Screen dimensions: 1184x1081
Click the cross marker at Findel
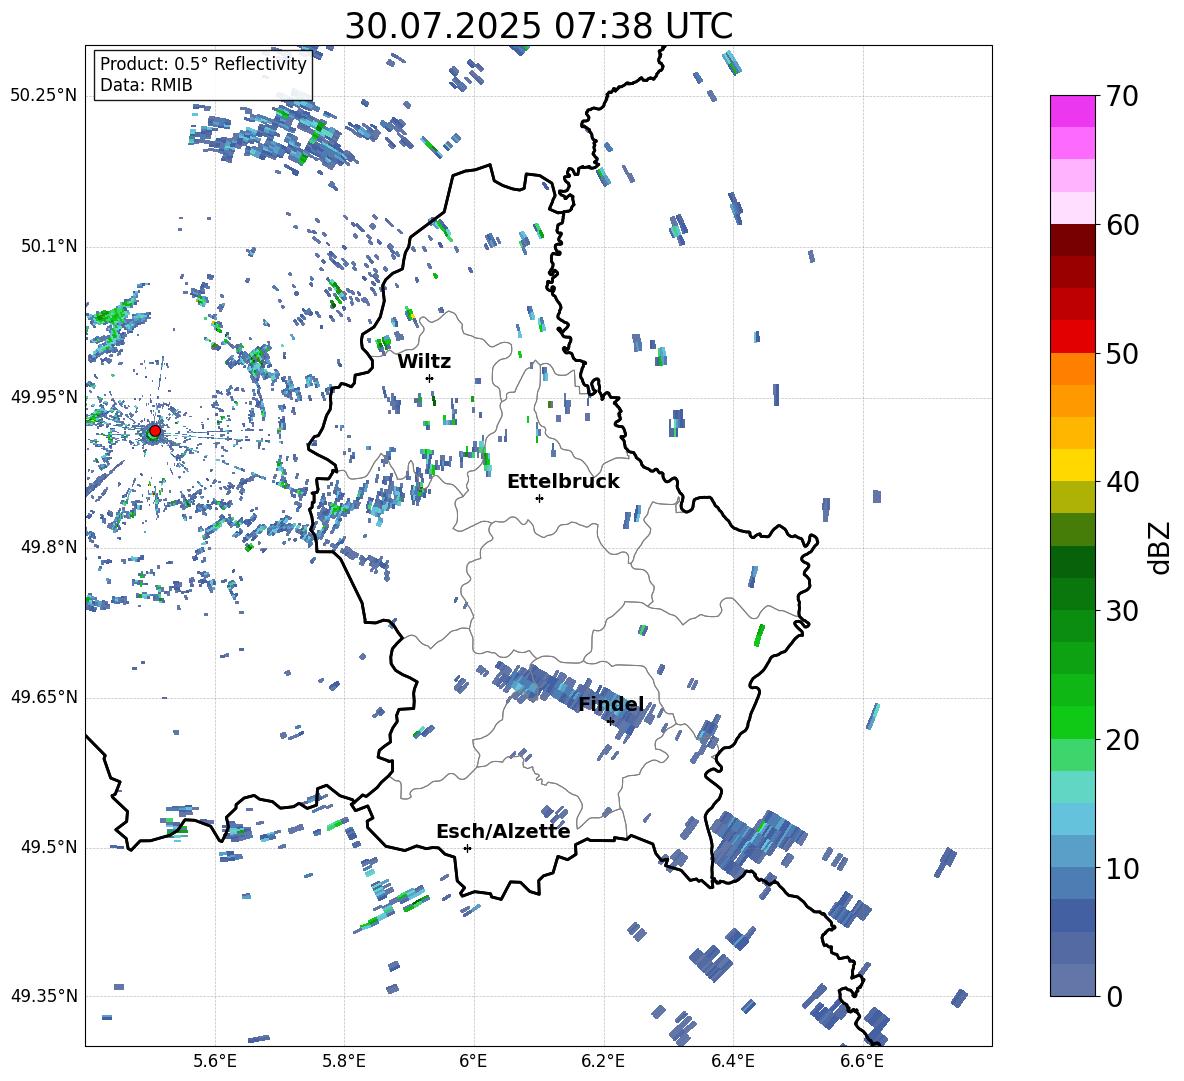pyautogui.click(x=610, y=722)
